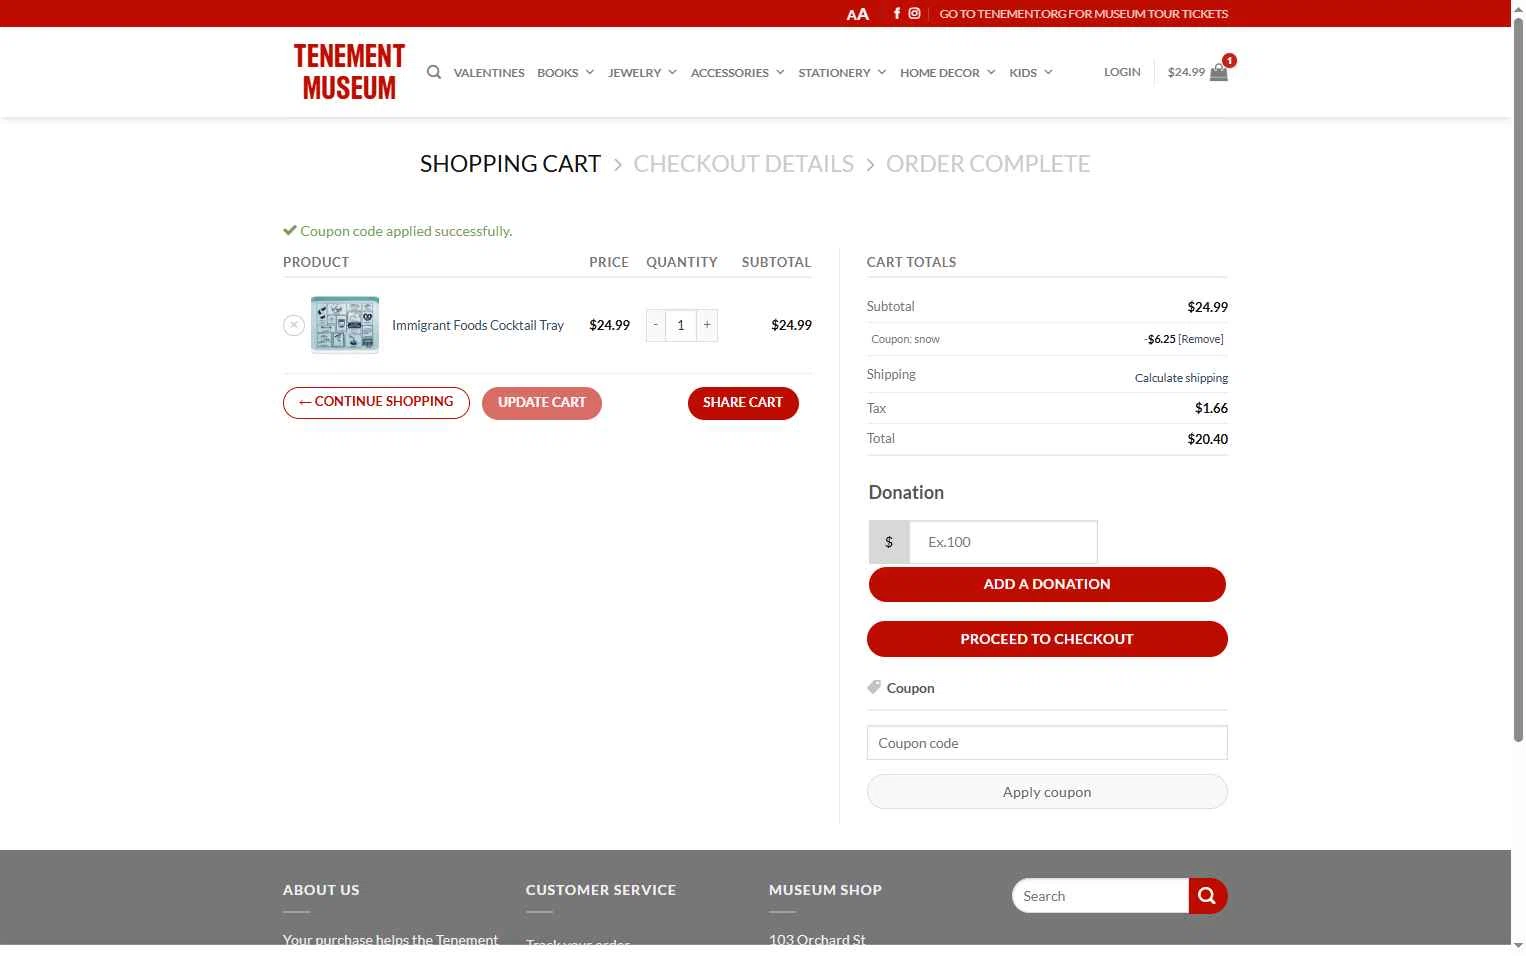Remove the snow coupon
The height and width of the screenshot is (956, 1526).
coord(1201,339)
